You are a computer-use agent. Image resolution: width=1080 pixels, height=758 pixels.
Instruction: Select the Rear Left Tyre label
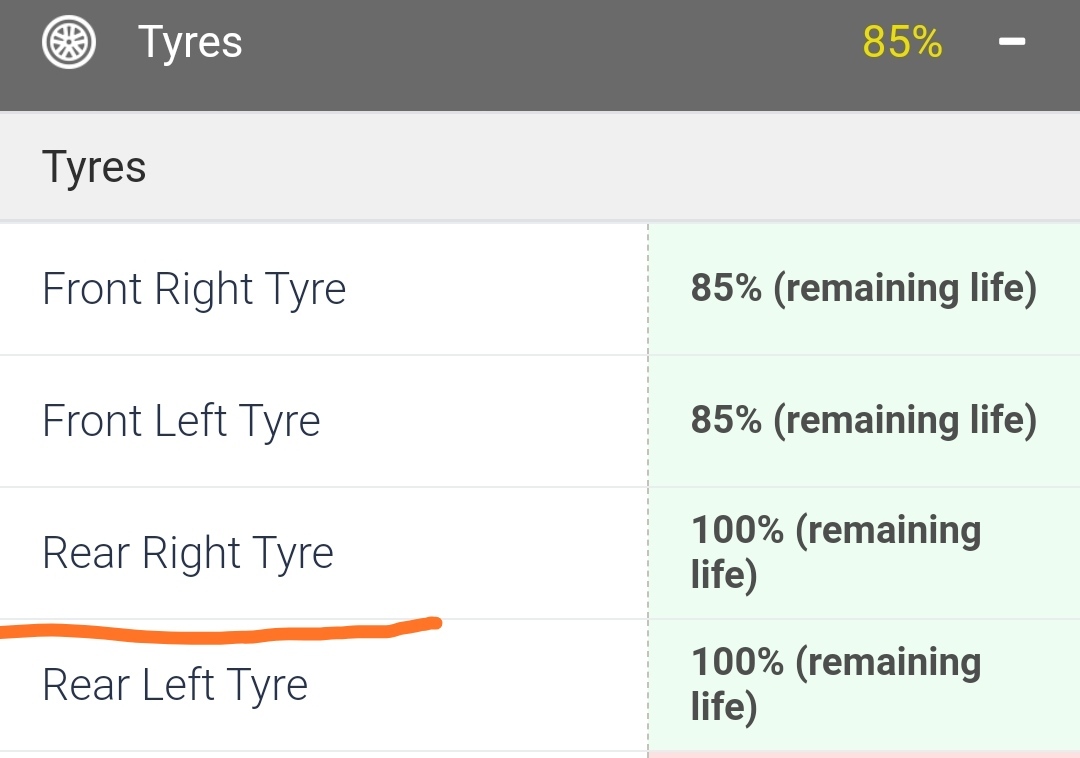[175, 685]
